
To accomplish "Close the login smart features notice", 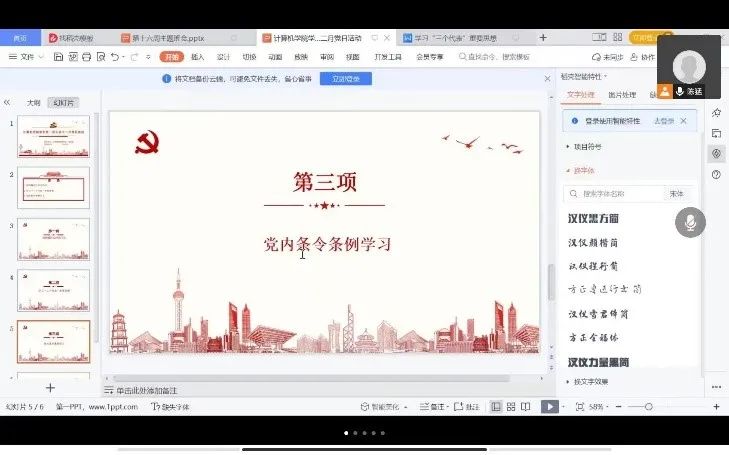I will (684, 121).
